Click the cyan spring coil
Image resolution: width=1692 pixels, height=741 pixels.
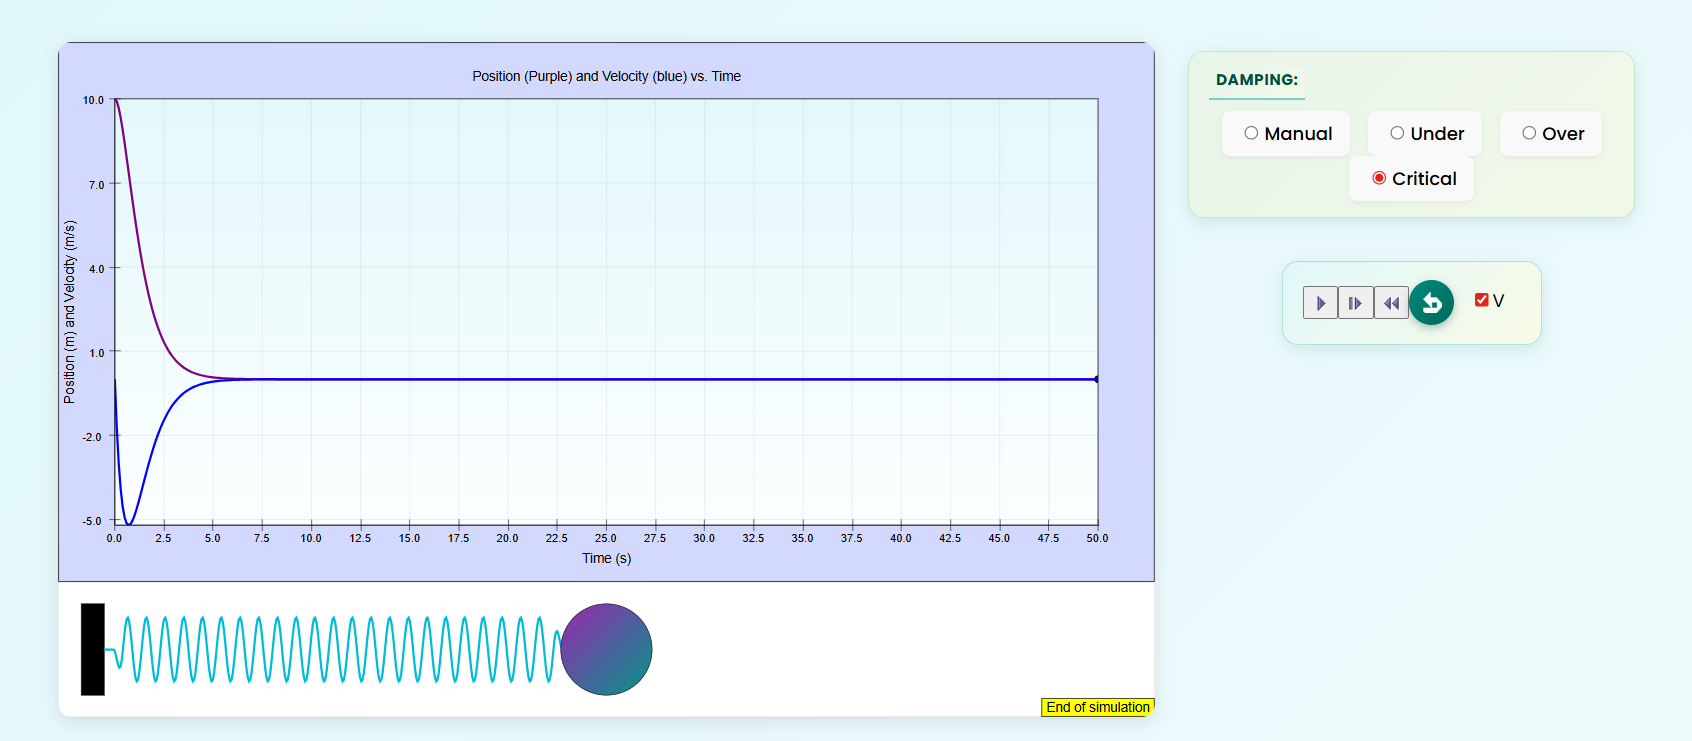(x=332, y=650)
